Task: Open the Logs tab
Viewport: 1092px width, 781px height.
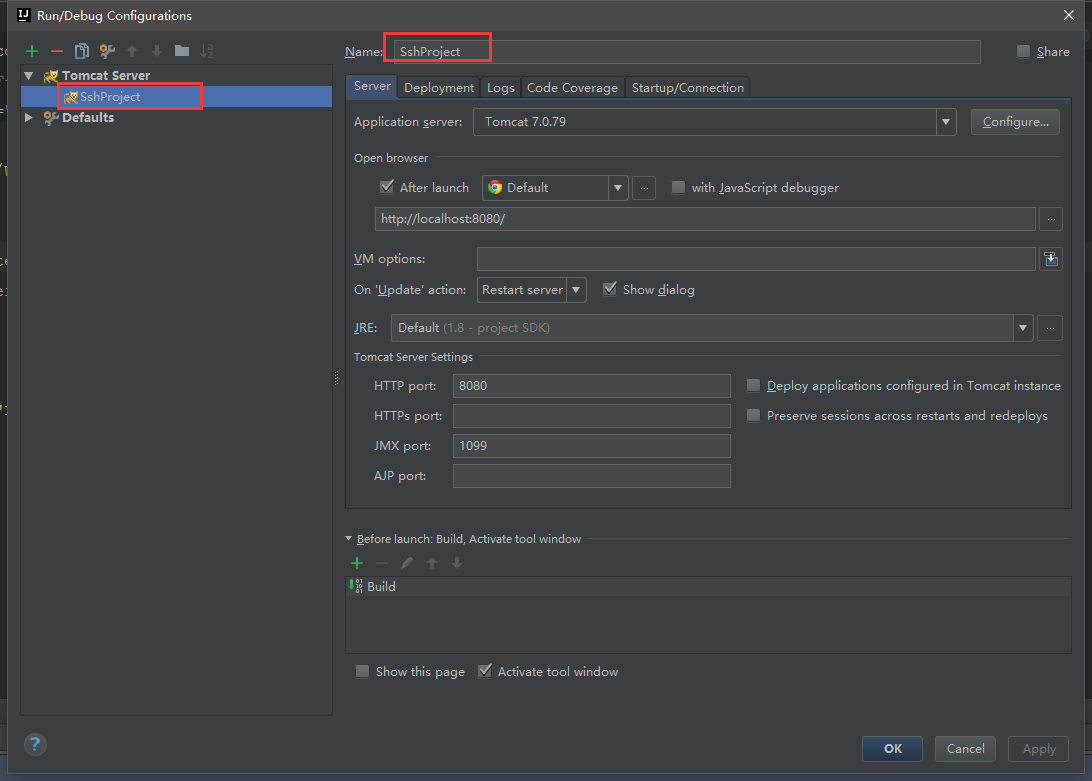Action: tap(501, 88)
